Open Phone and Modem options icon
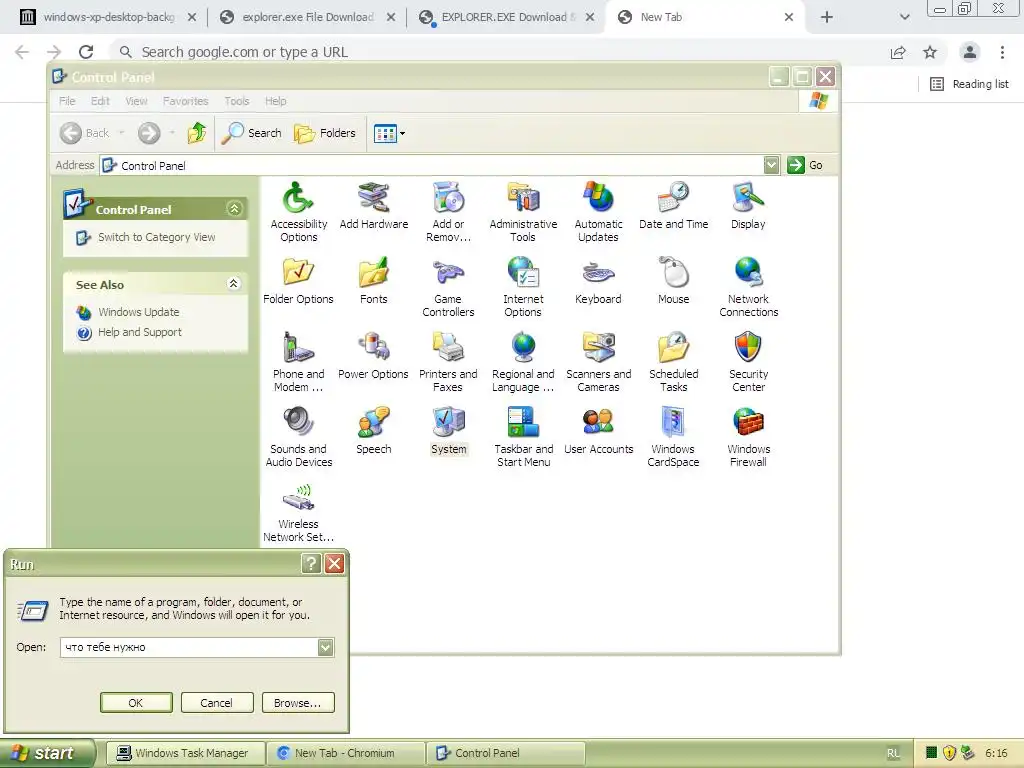The width and height of the screenshot is (1024, 768). click(298, 362)
